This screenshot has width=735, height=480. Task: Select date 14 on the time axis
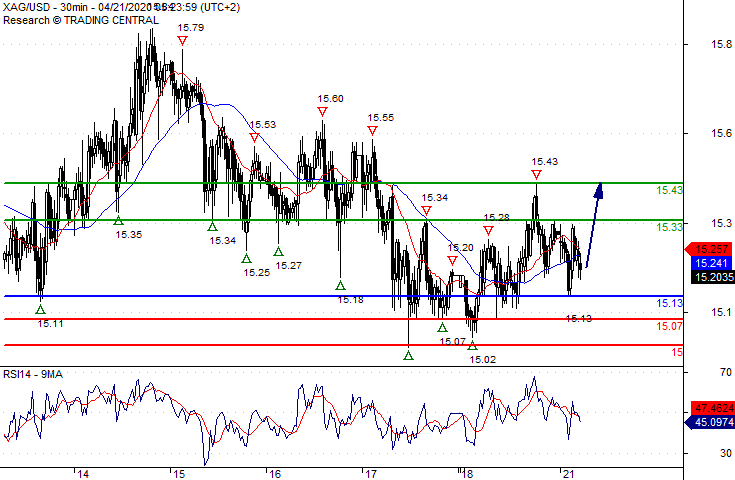click(x=82, y=474)
